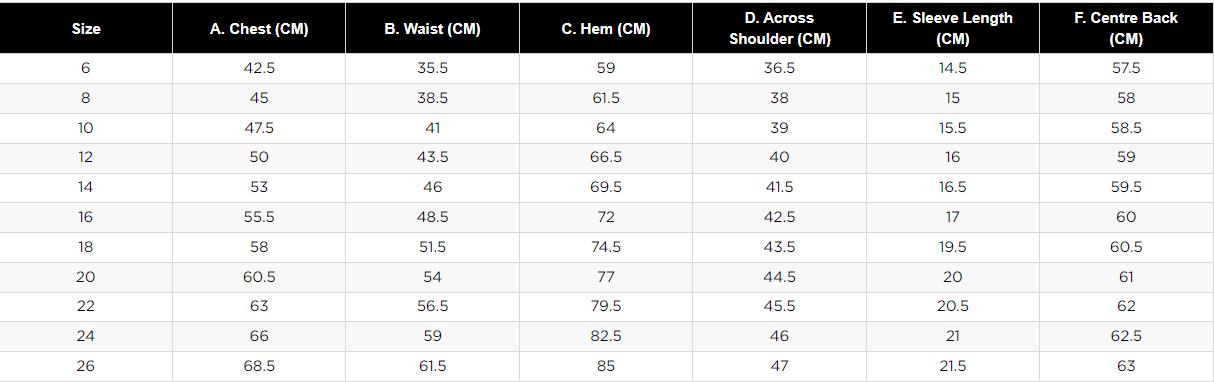Click chest value 63 in size 22 row
The image size is (1214, 382).
tap(259, 306)
